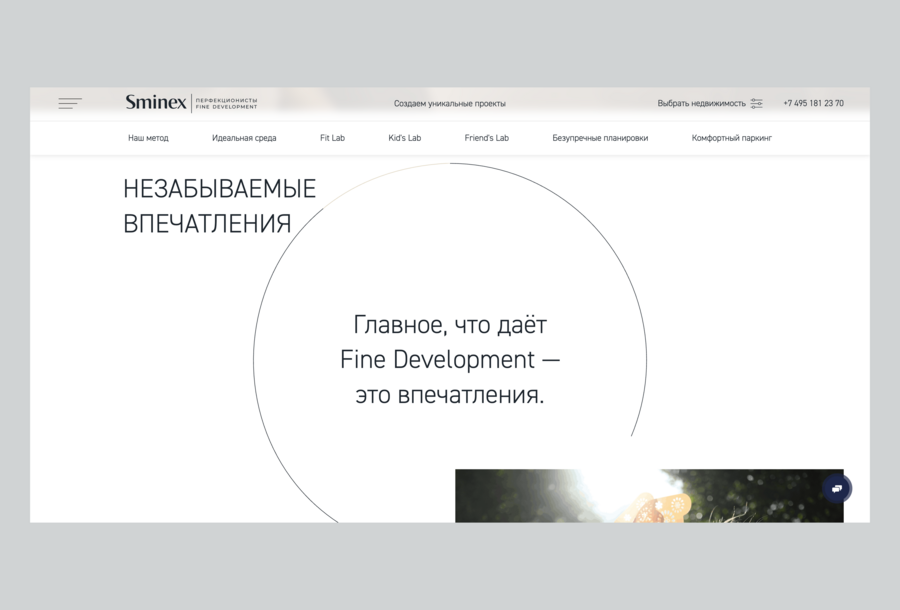Navigate to Friend's Lab

click(487, 138)
